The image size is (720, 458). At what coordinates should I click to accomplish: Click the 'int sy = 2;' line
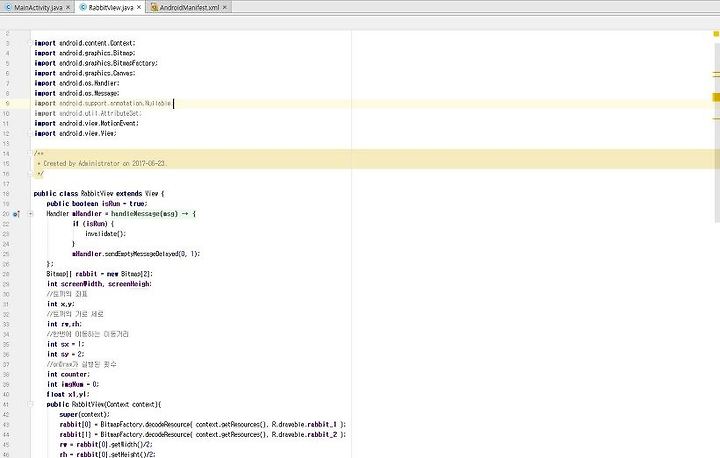(66, 354)
